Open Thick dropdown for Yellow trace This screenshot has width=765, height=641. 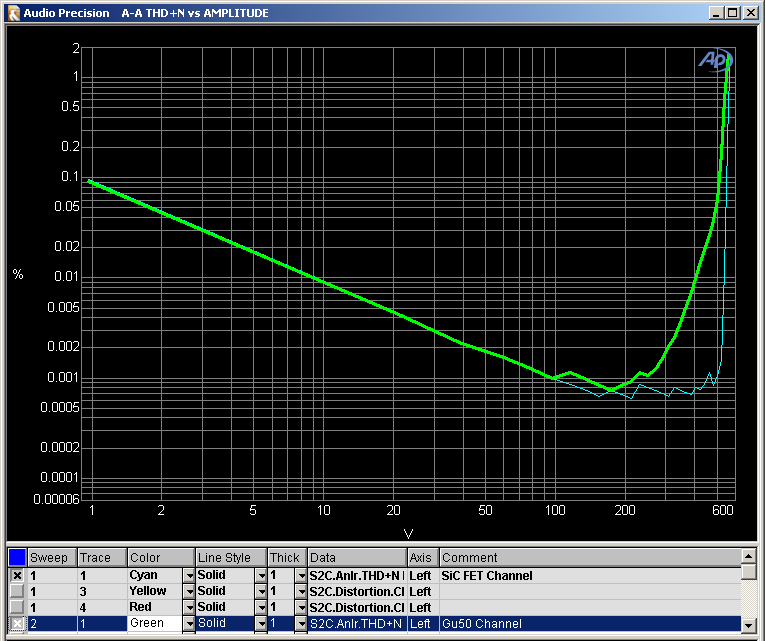click(x=301, y=592)
